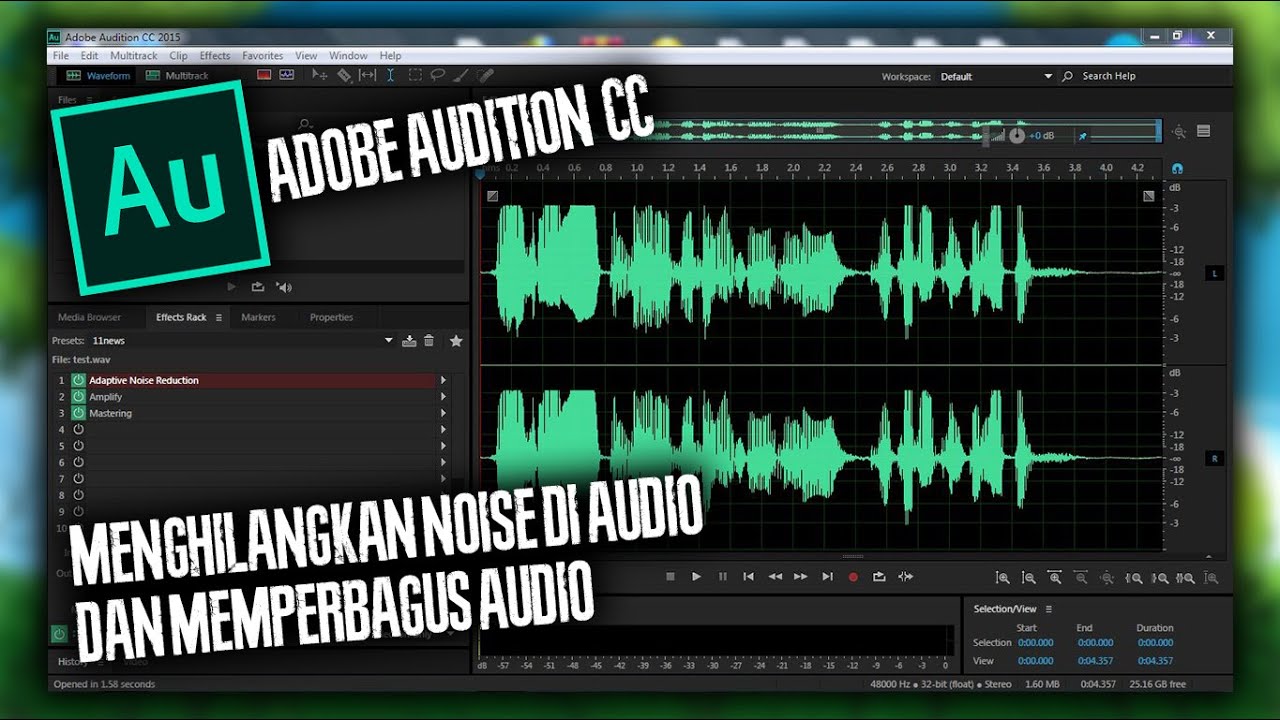Screen dimensions: 1280x720
Task: Adjust the +0 dB gain knob
Action: coord(1016,135)
